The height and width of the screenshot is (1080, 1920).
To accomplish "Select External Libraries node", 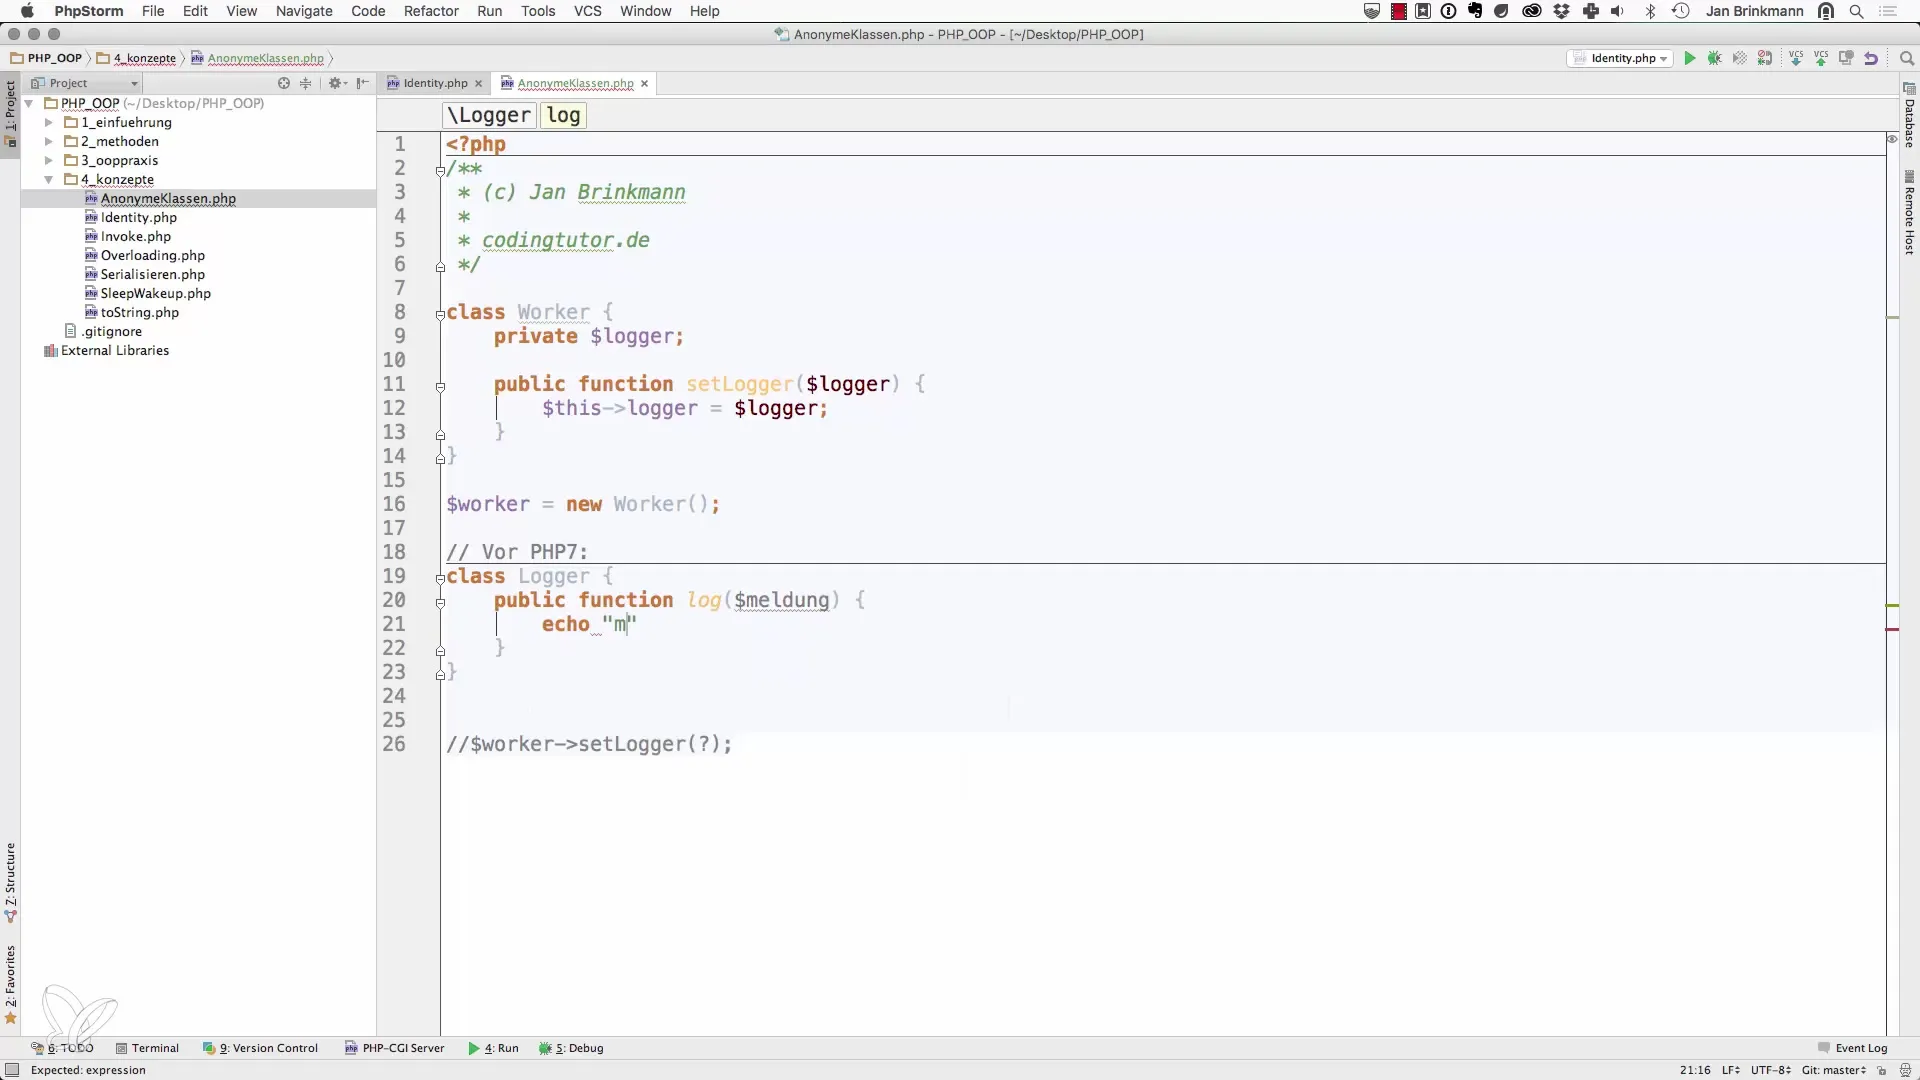I will click(114, 350).
